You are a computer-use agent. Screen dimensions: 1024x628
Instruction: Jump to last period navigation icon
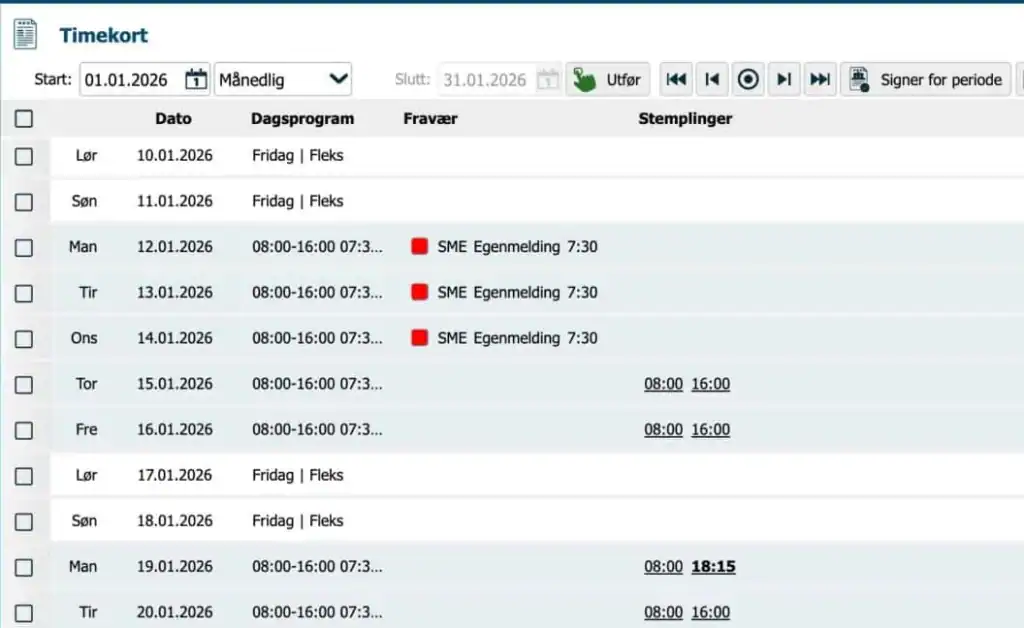[820, 80]
